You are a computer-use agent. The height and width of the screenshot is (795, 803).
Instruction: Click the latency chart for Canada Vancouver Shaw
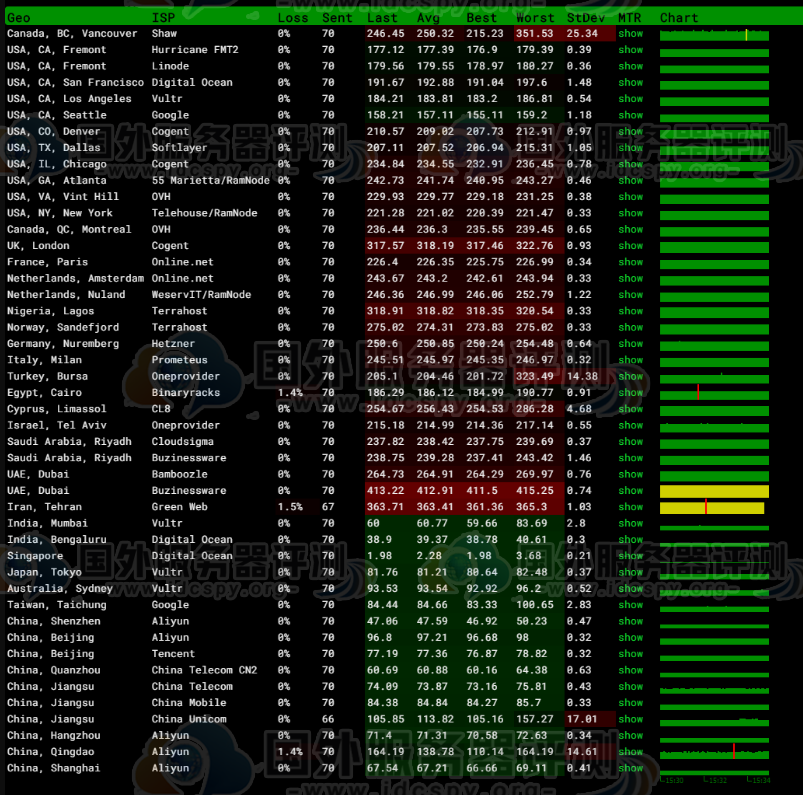pyautogui.click(x=714, y=35)
